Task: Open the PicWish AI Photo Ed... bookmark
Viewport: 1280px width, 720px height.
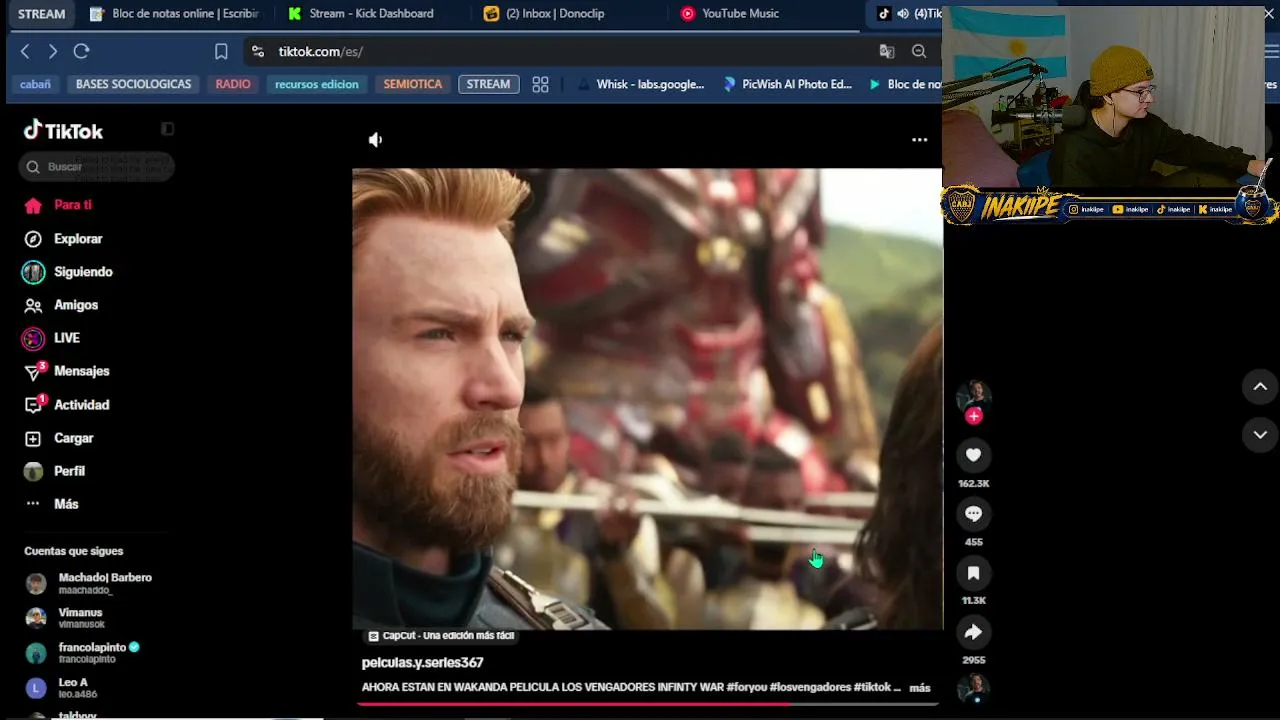Action: (787, 84)
